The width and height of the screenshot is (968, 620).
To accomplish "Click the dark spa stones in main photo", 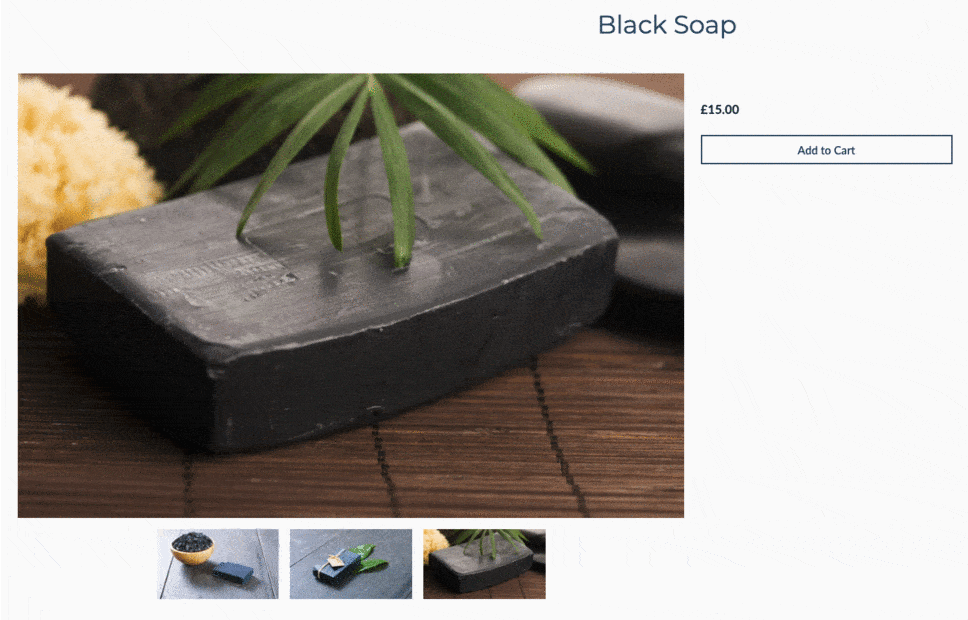I will point(624,185).
